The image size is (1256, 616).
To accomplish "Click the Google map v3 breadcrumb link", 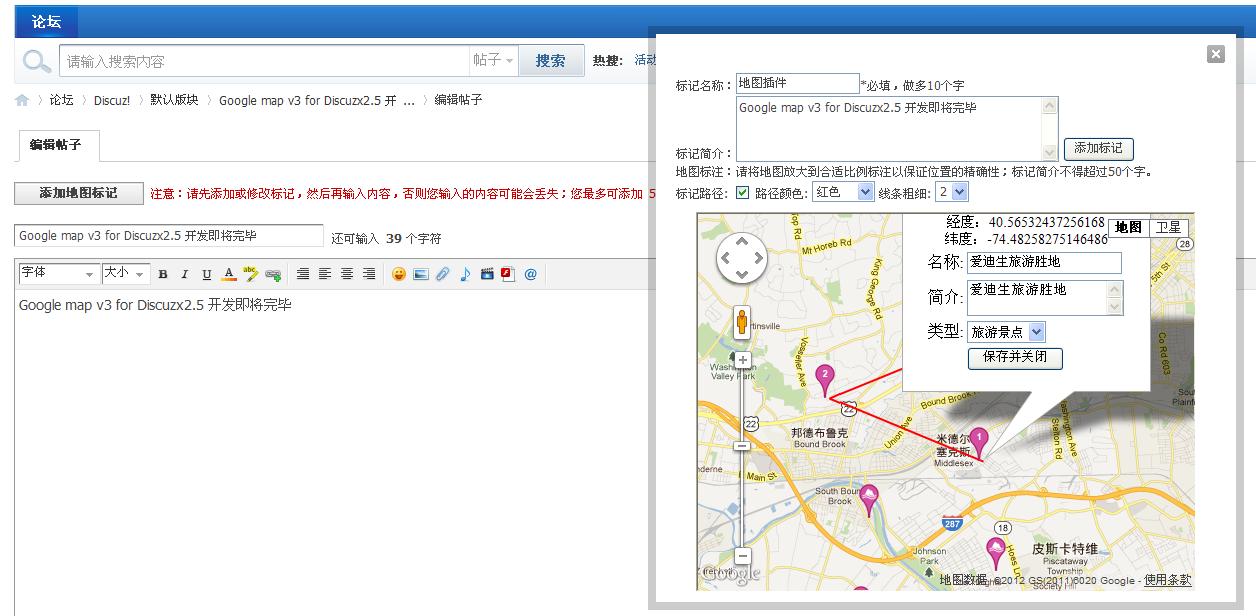I will 316,100.
